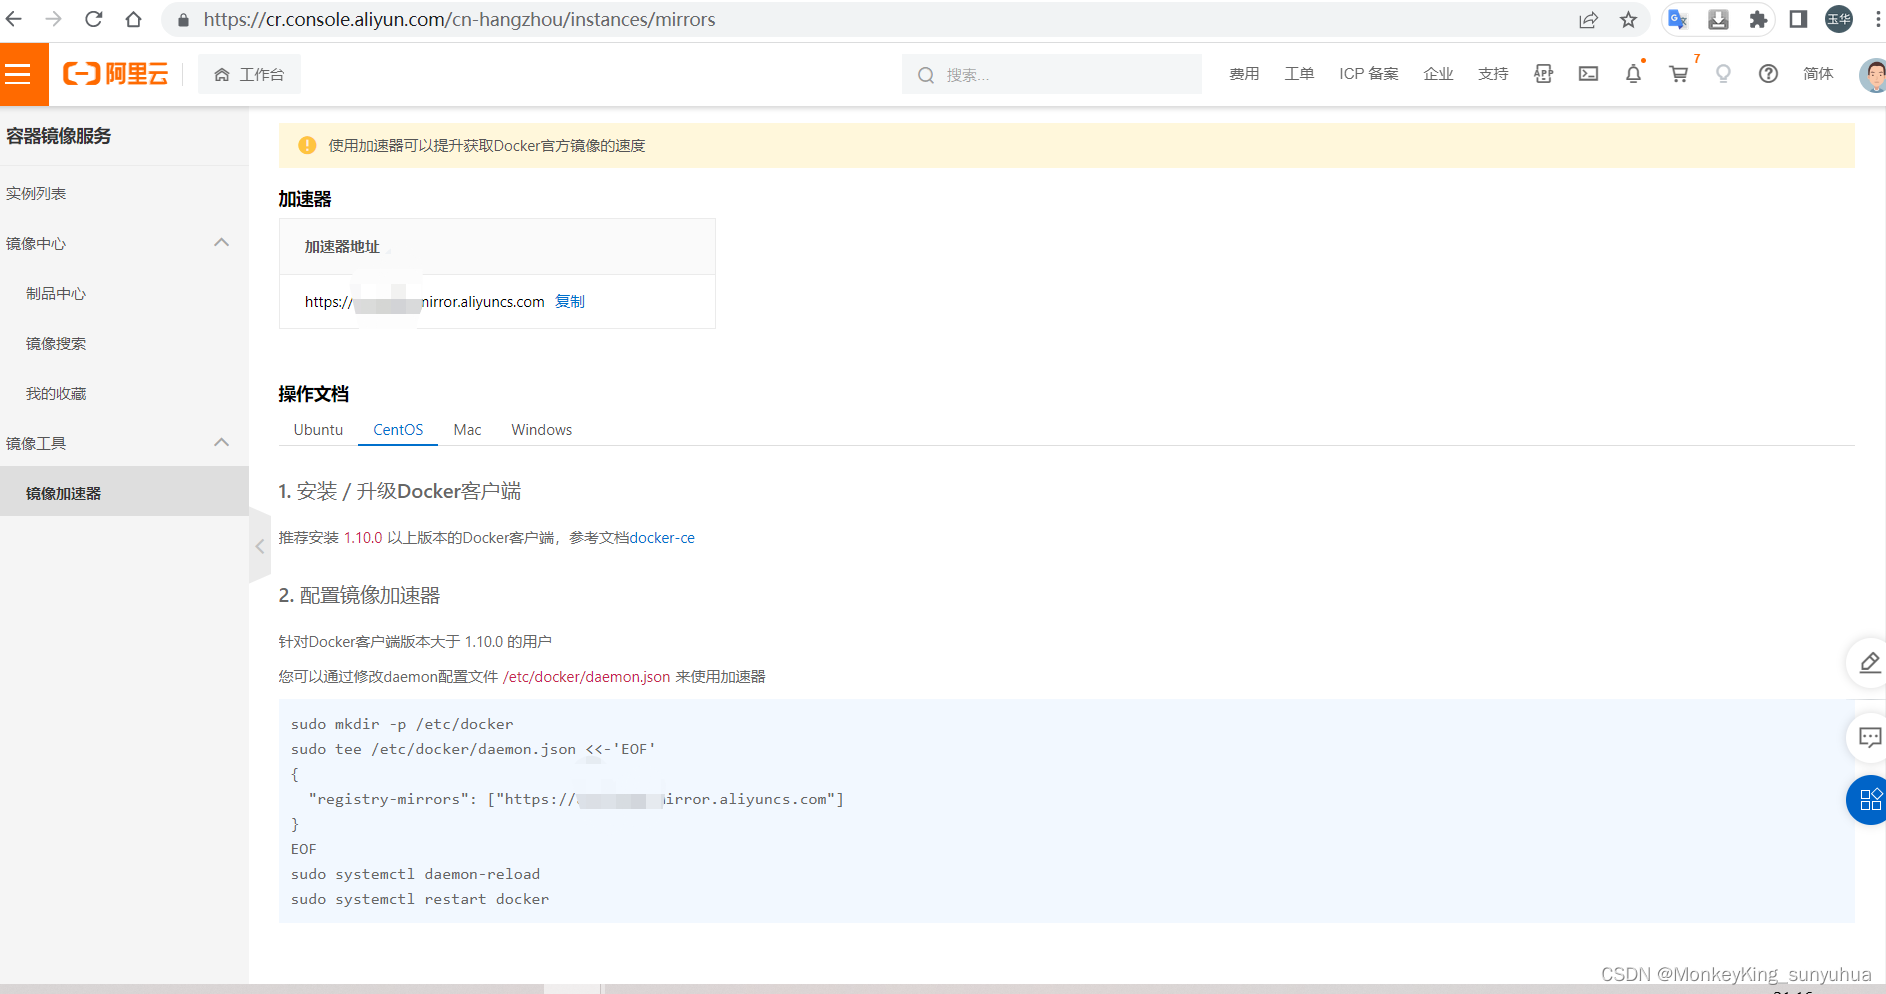This screenshot has height=994, width=1886.
Task: Toggle the browser side panel
Action: click(1798, 20)
